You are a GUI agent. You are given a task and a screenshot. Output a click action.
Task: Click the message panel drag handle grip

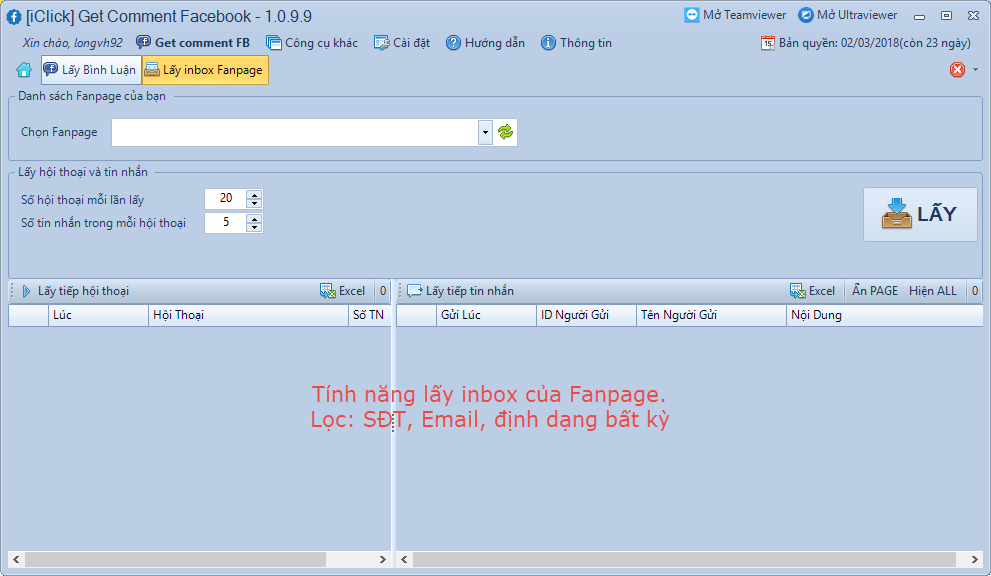pyautogui.click(x=400, y=291)
